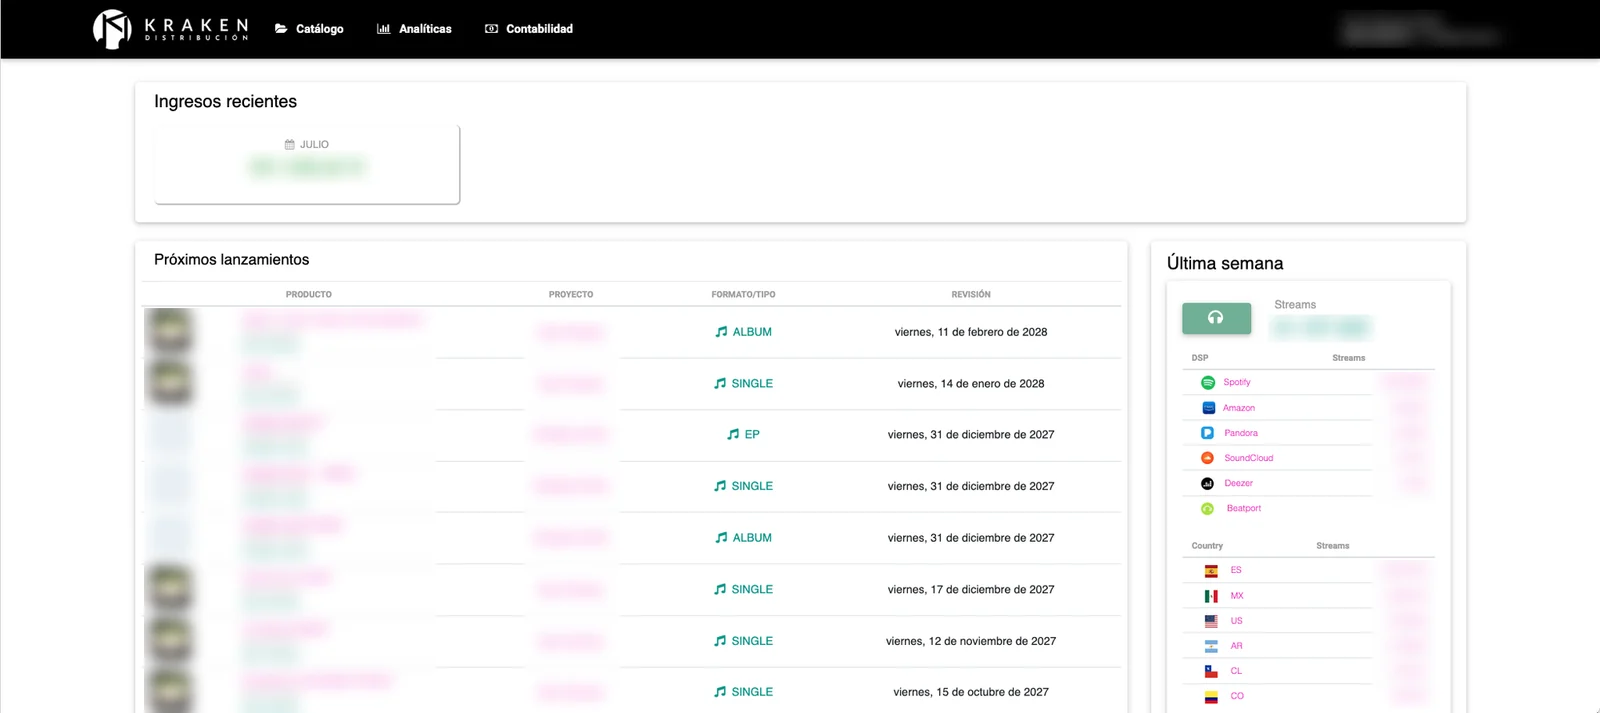Click the Última semana heading
Viewport: 1600px width, 713px height.
1225,264
